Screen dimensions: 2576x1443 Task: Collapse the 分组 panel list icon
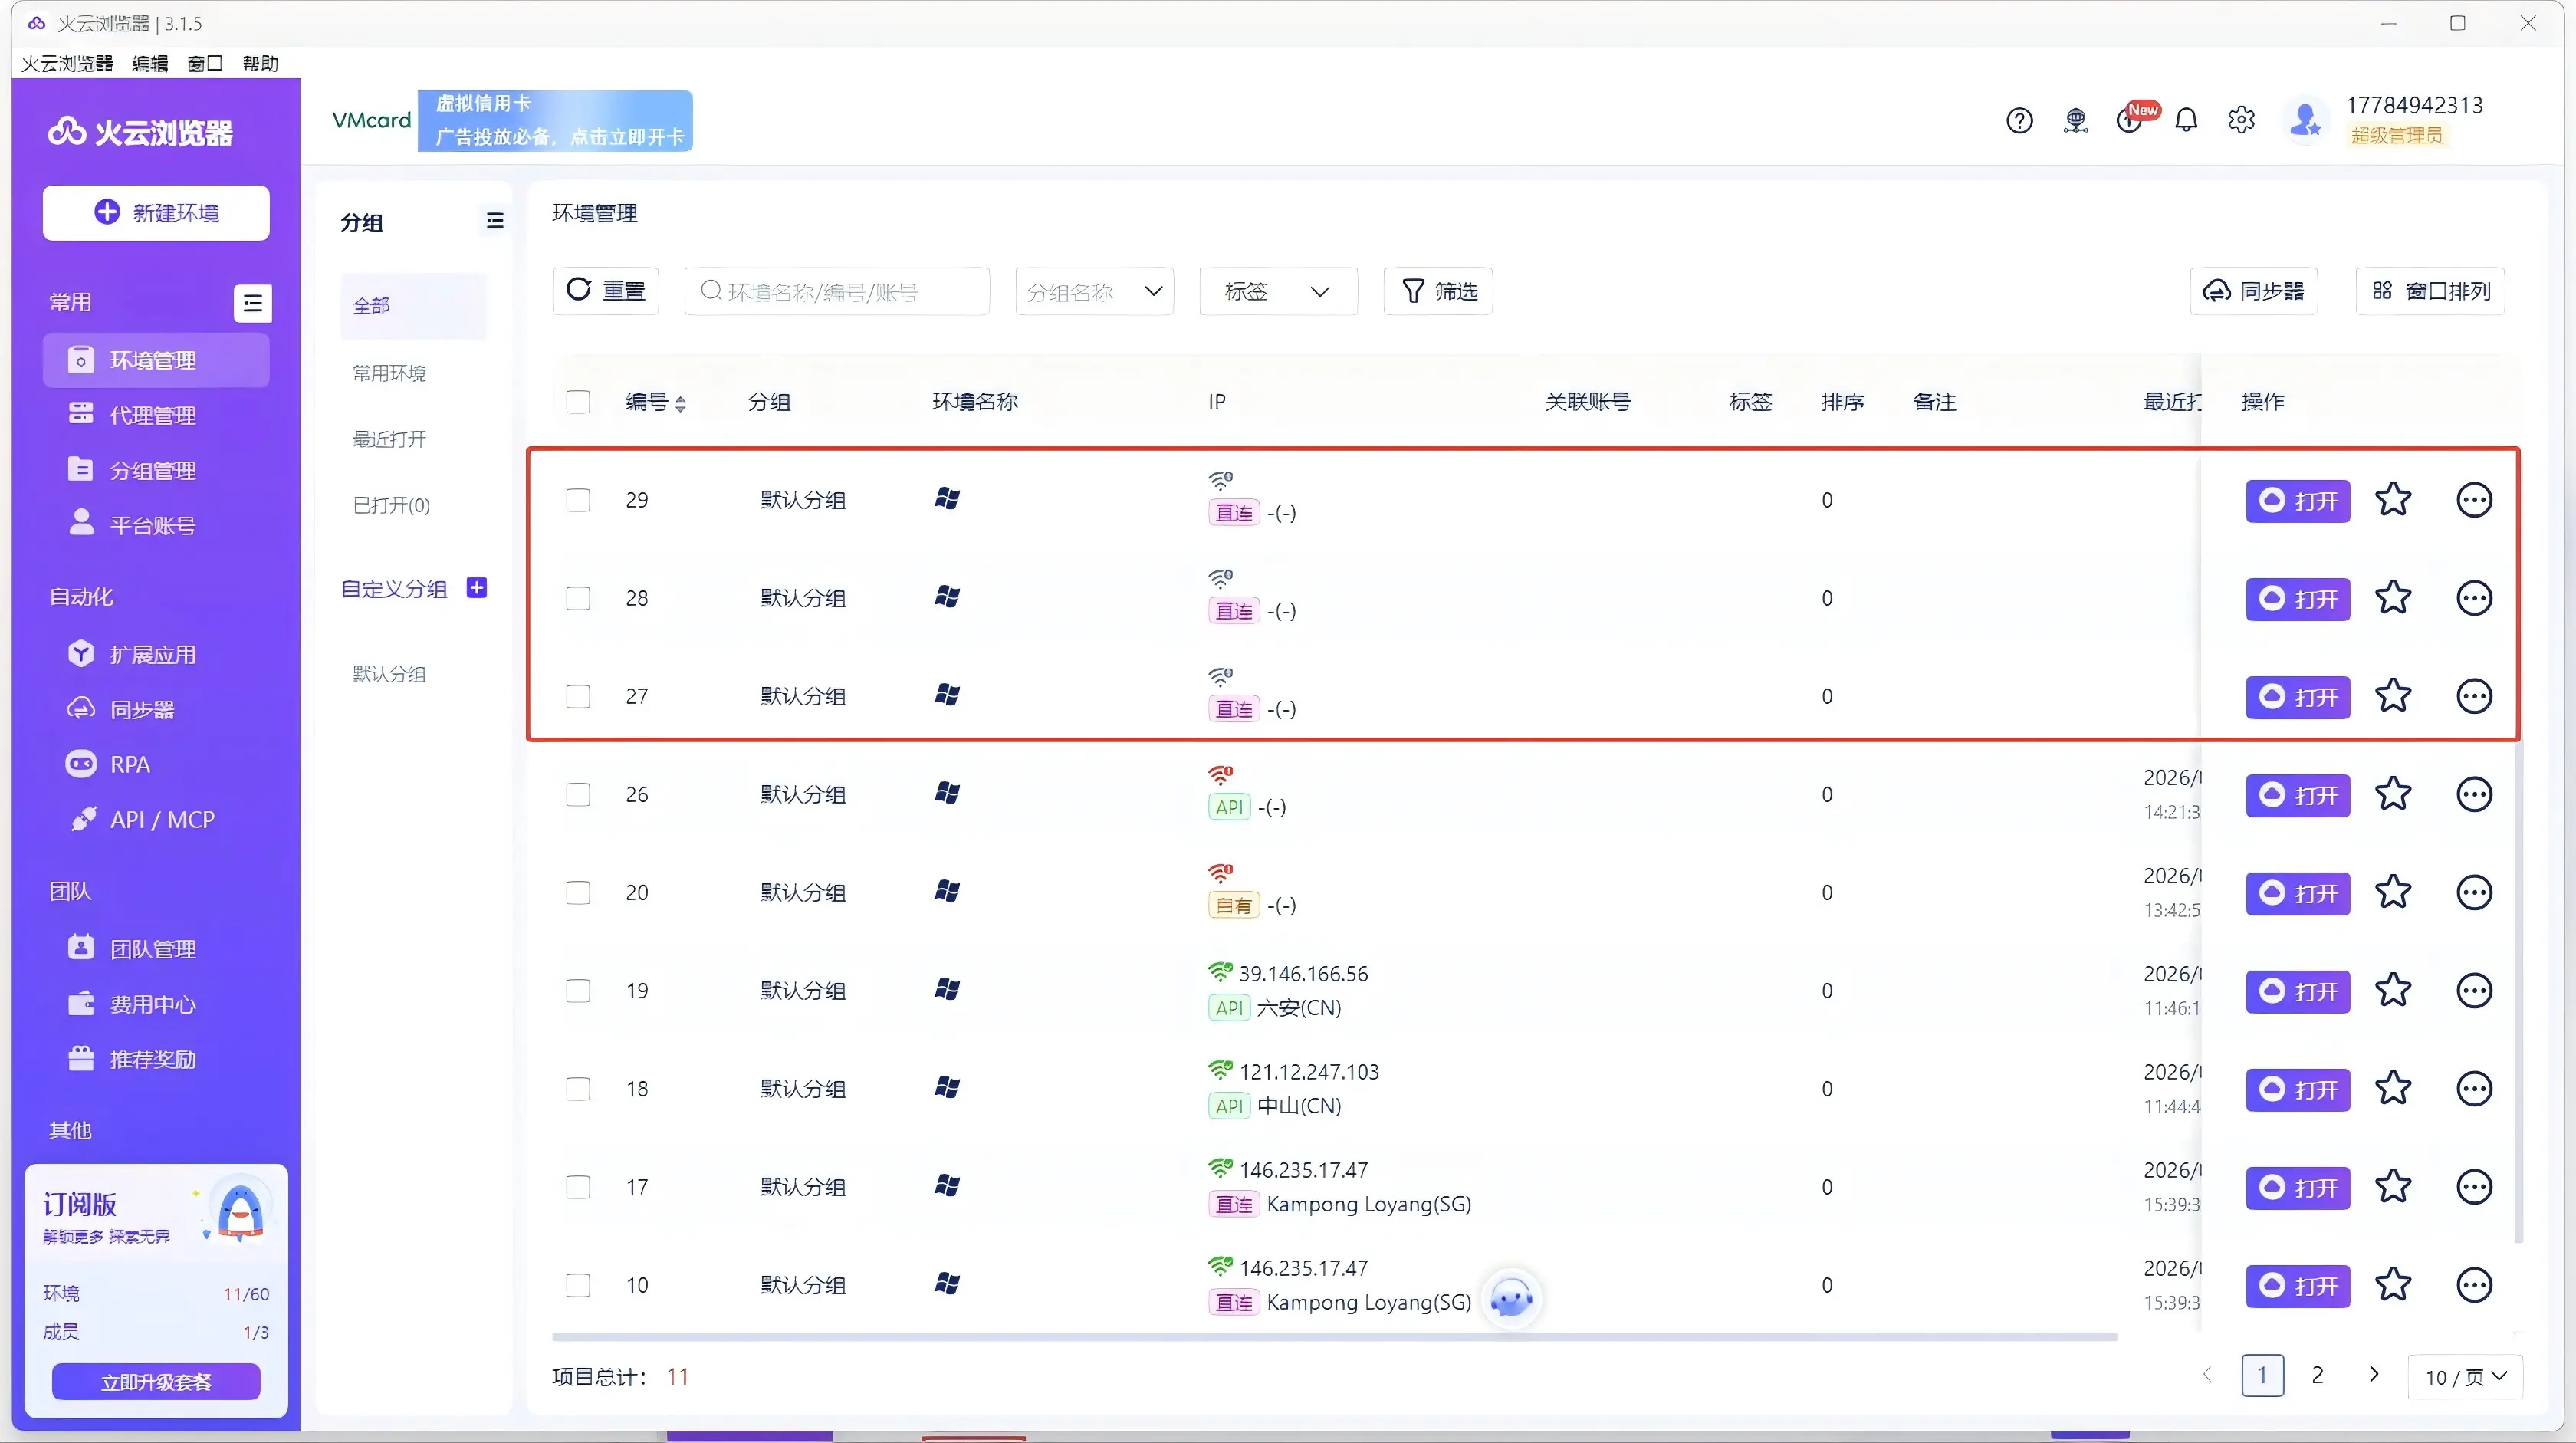coord(494,221)
